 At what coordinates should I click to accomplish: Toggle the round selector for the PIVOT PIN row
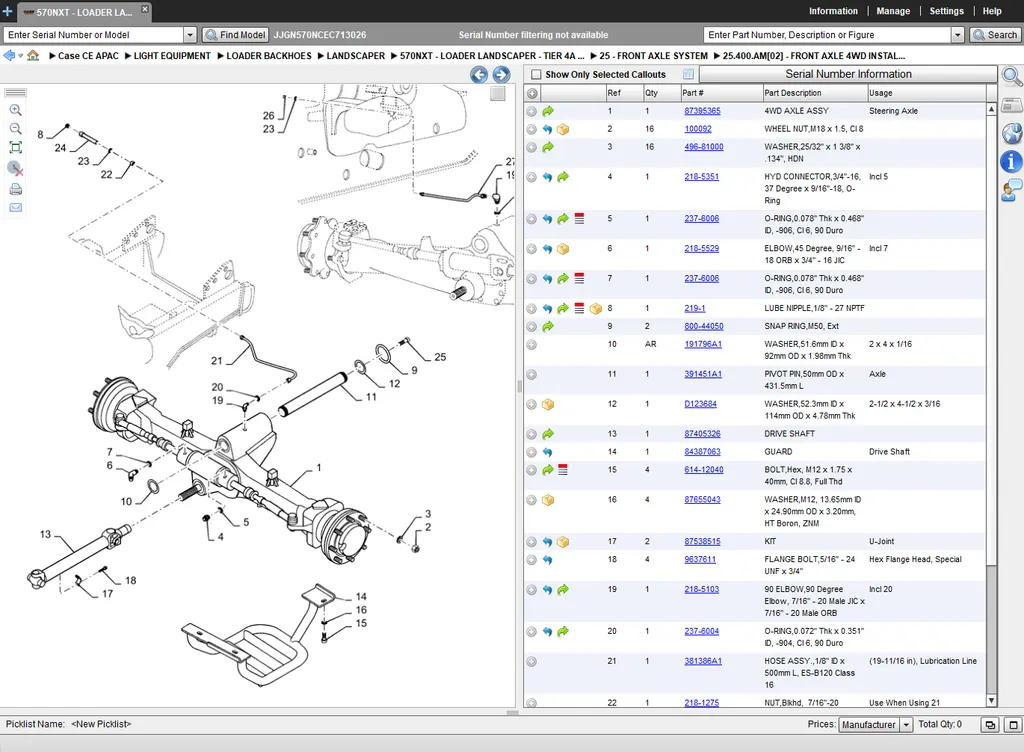[532, 375]
